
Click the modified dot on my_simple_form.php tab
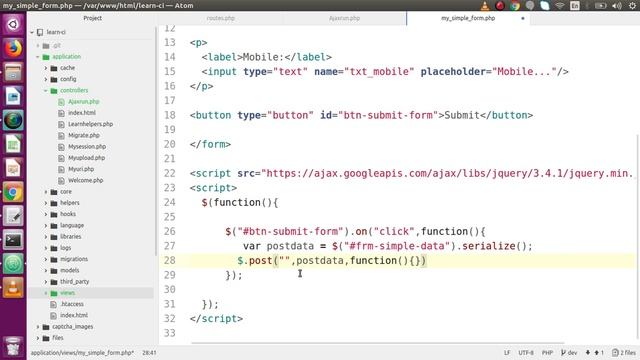pyautogui.click(x=522, y=18)
